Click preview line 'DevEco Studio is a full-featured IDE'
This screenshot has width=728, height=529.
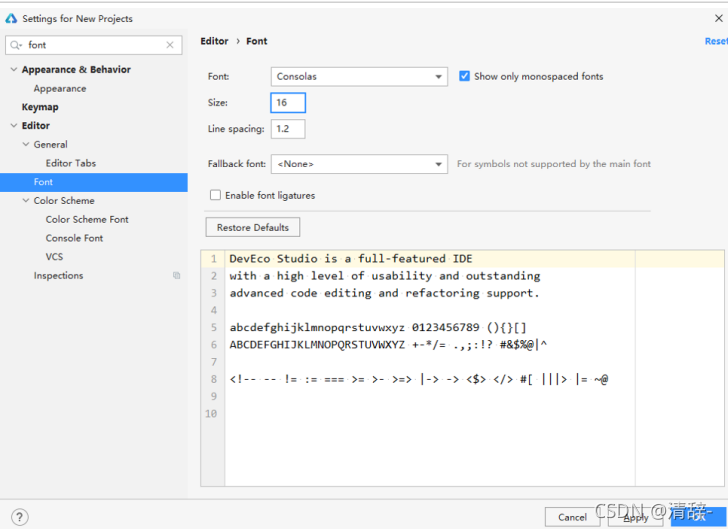click(x=351, y=259)
